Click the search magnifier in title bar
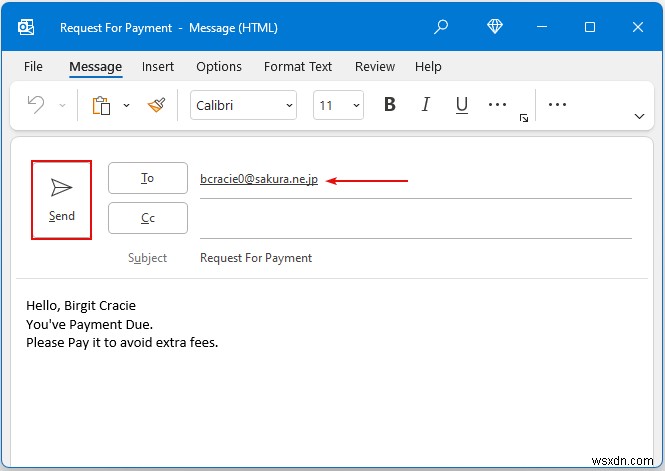The width and height of the screenshot is (665, 471). pos(441,27)
